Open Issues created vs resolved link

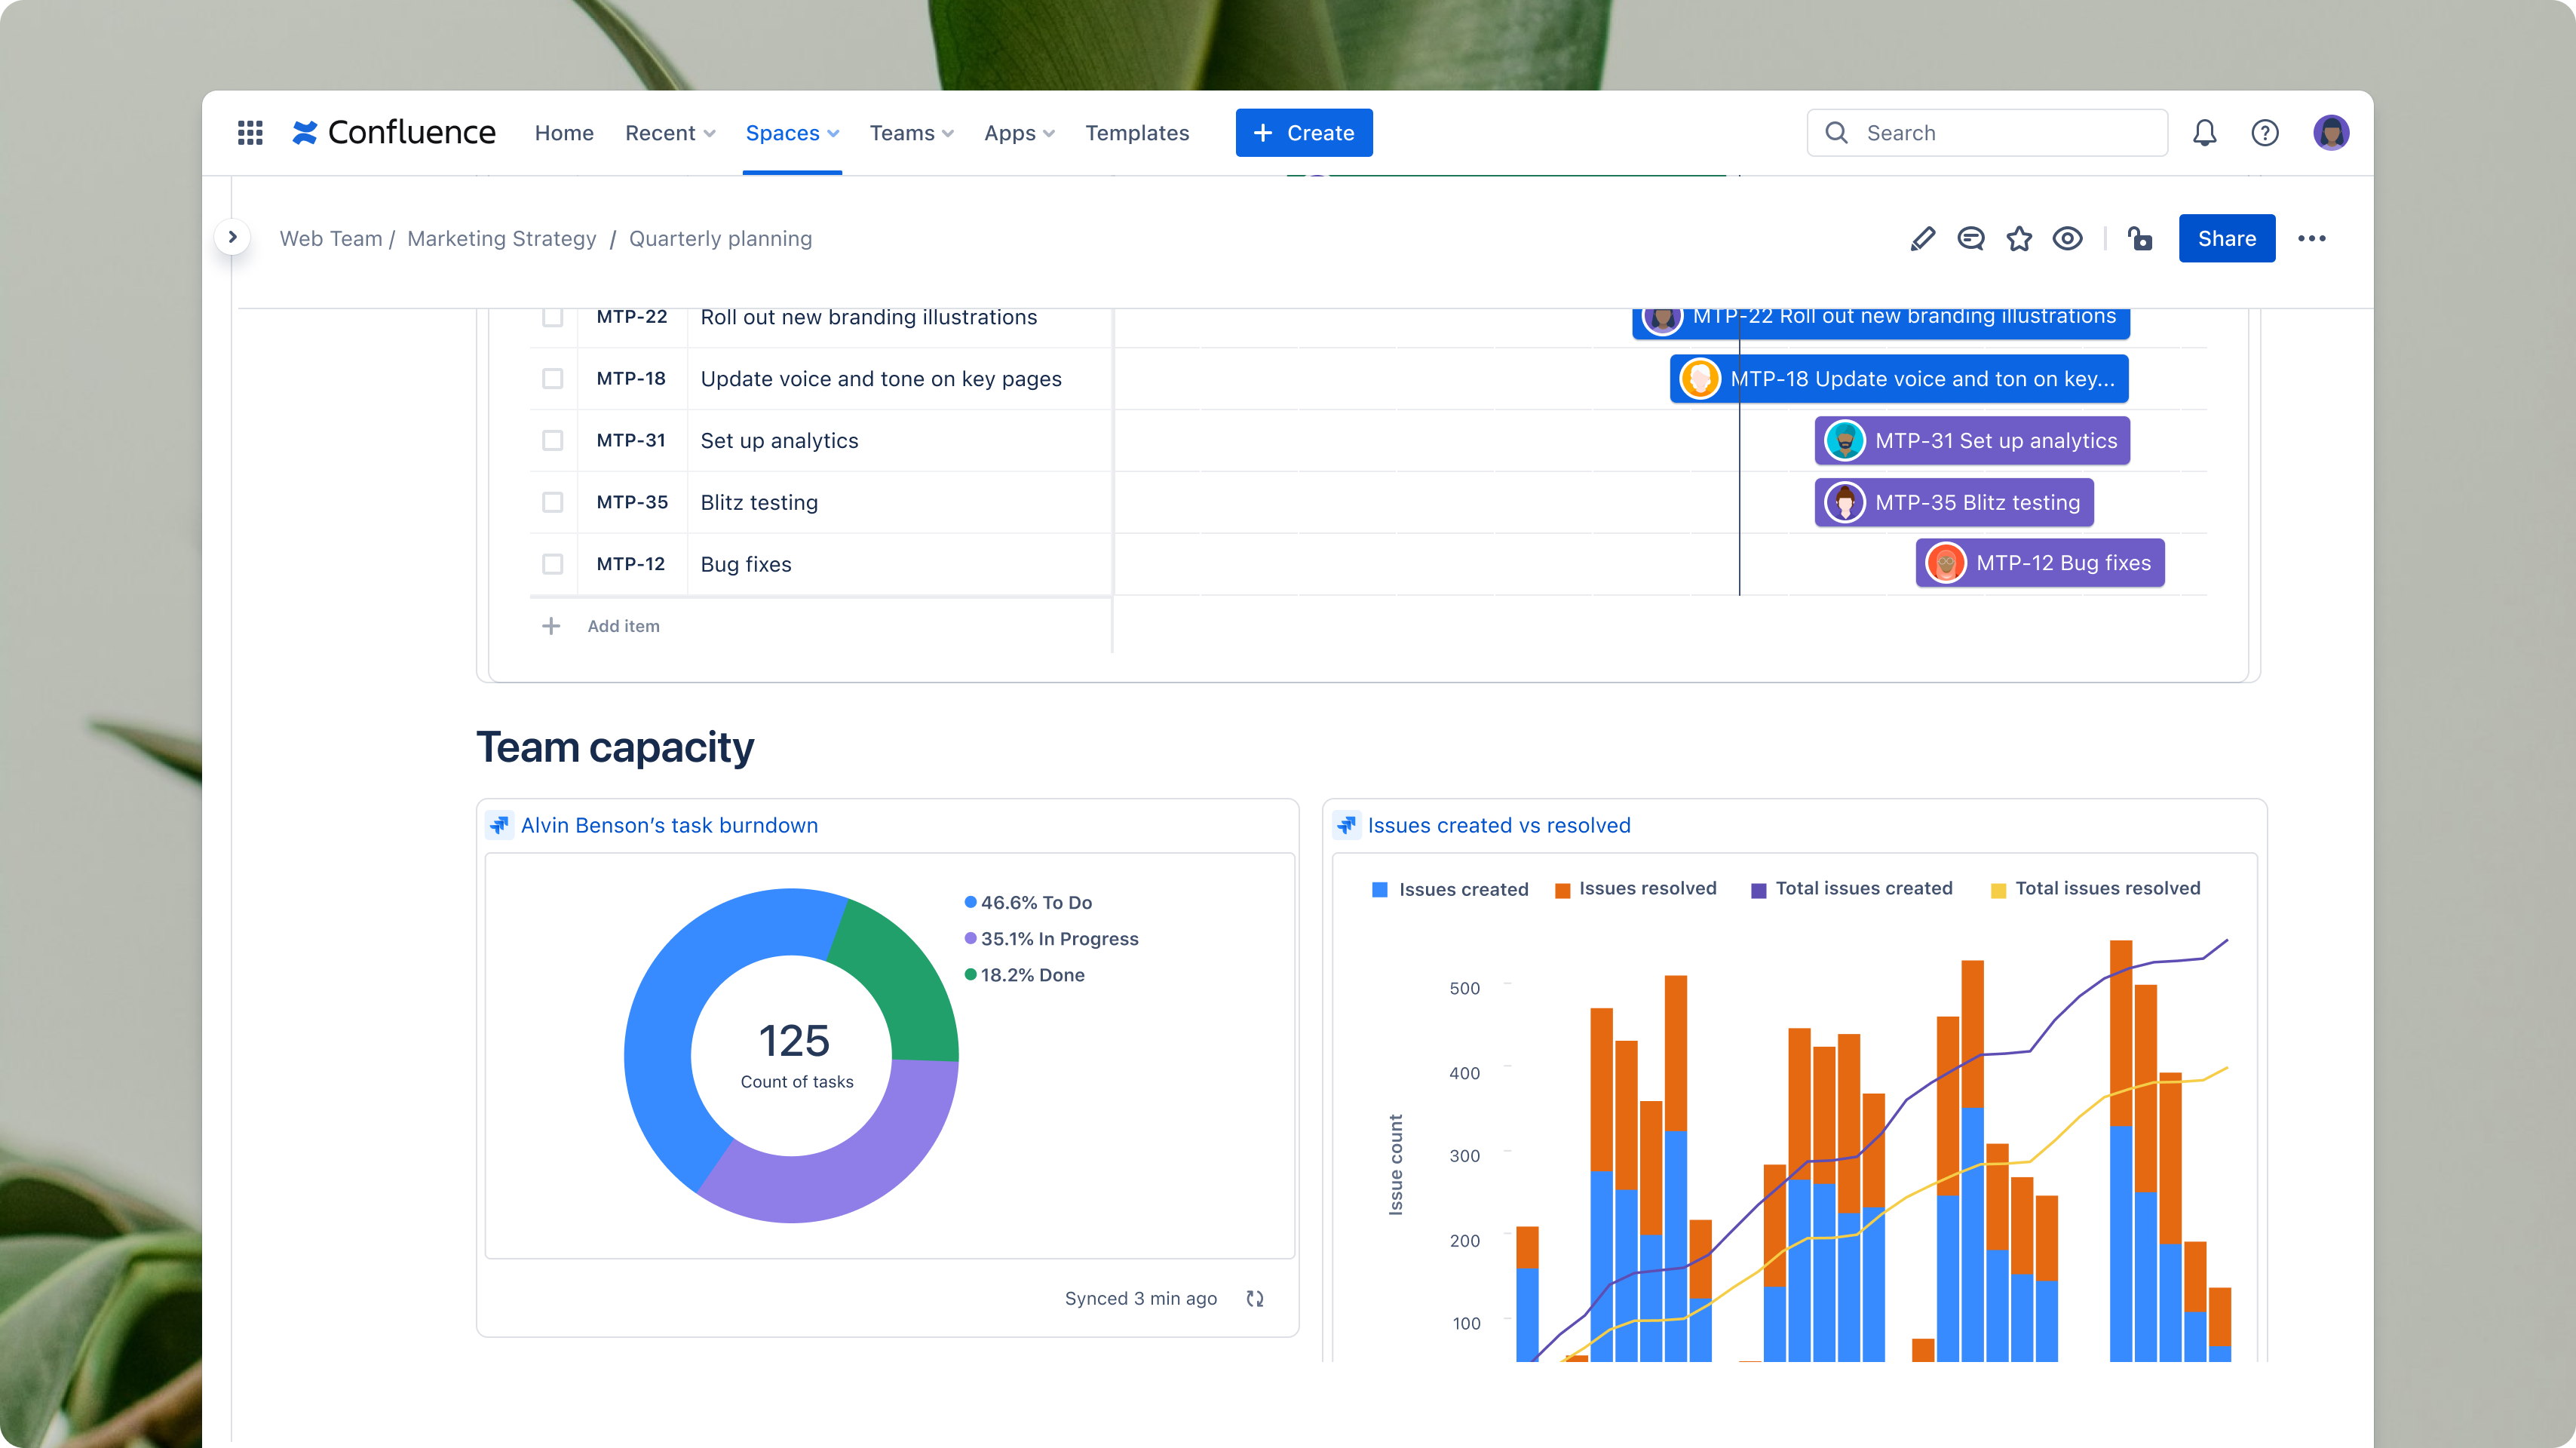[x=1499, y=825]
